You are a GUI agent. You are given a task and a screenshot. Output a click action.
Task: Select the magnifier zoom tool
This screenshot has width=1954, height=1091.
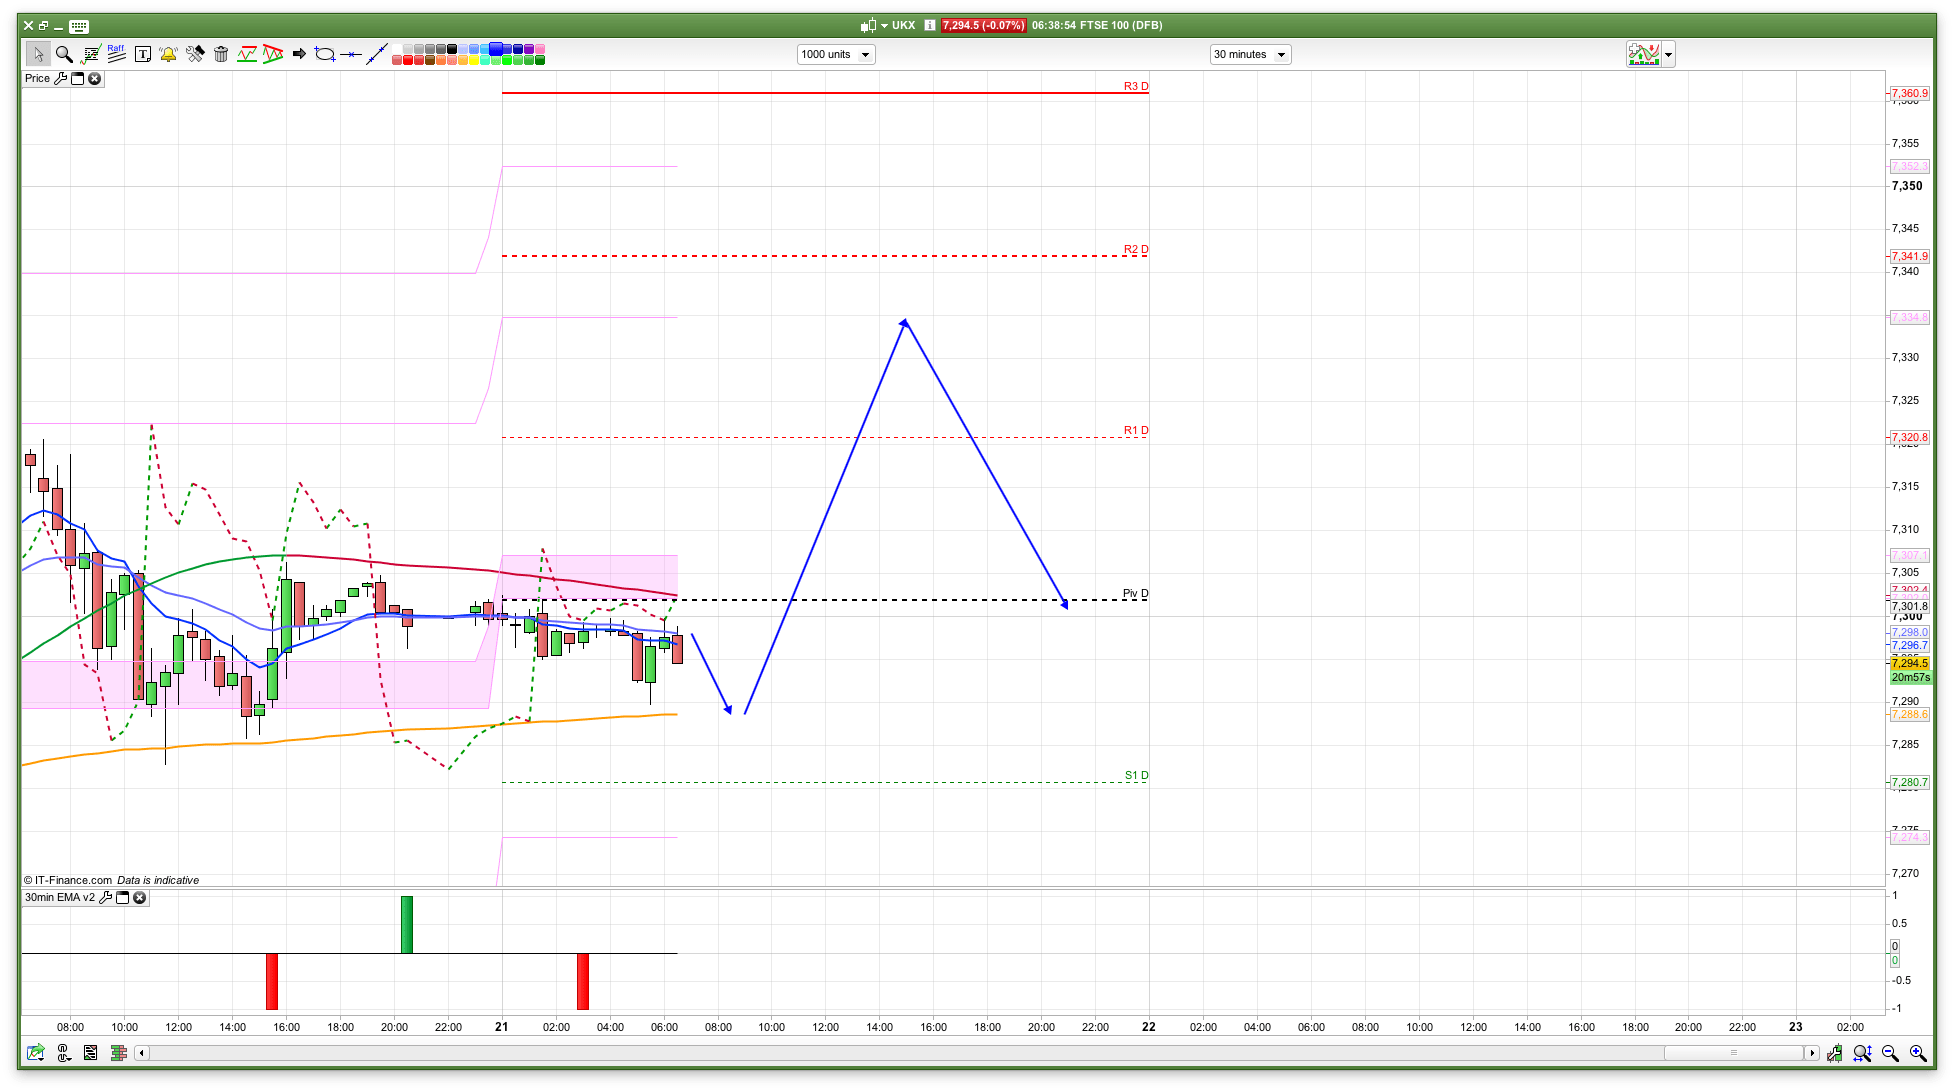(64, 54)
